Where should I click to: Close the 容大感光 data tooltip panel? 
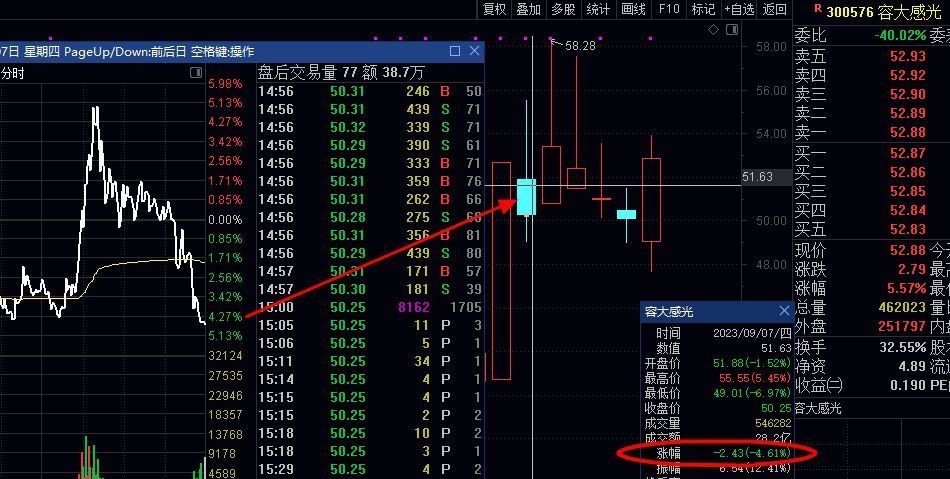[x=784, y=312]
